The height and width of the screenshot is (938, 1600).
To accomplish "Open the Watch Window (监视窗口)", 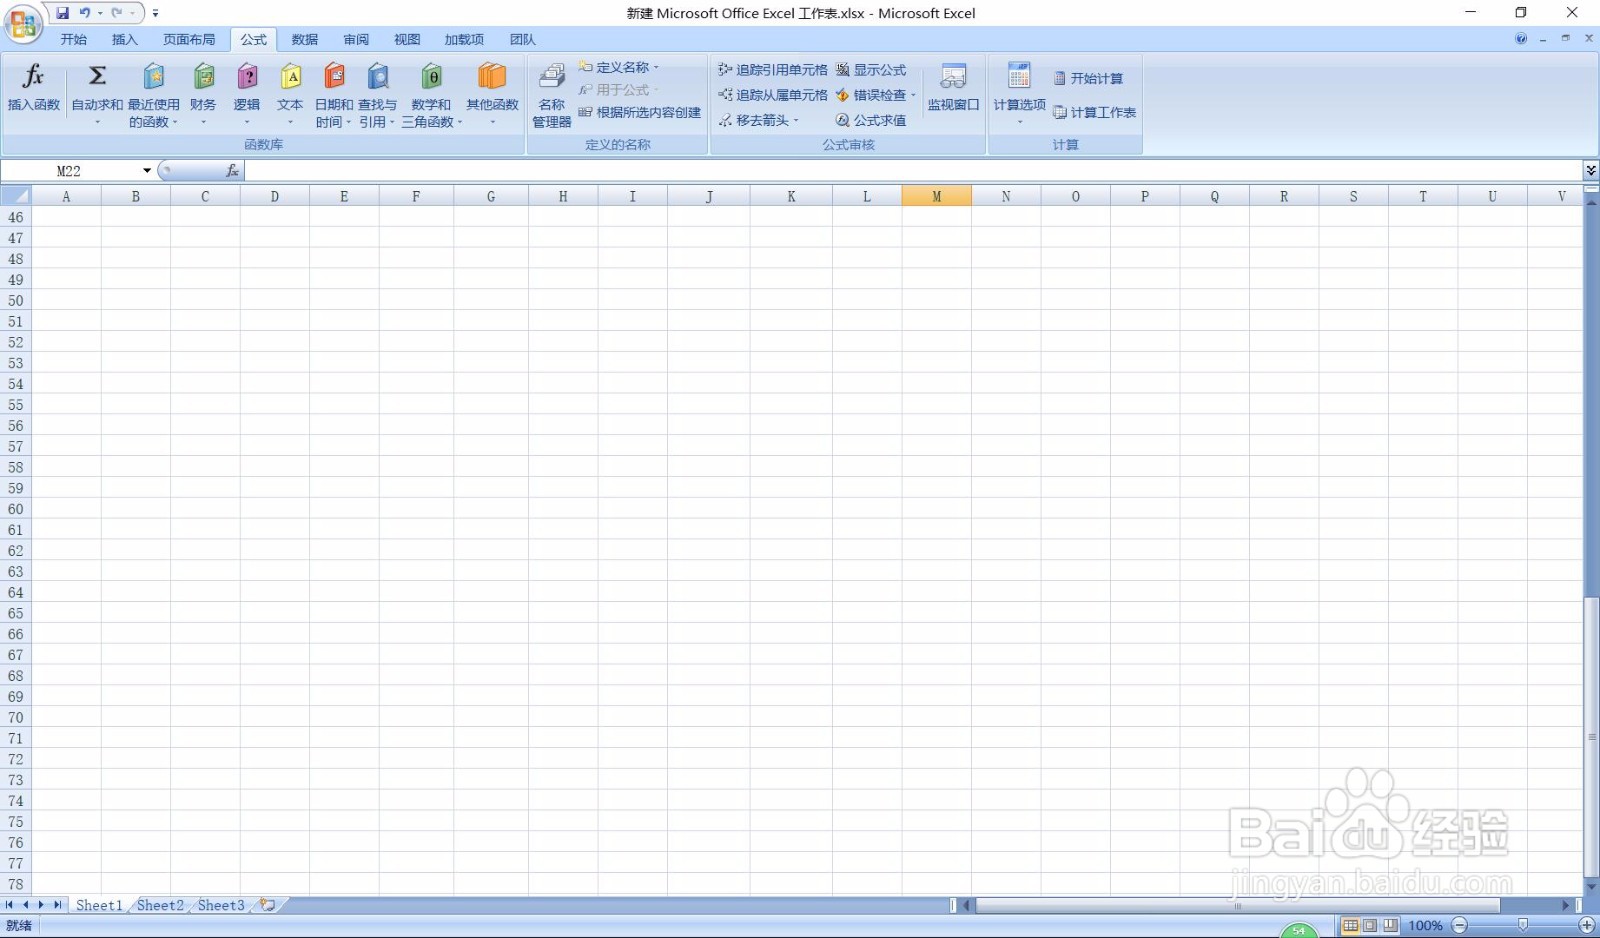I will [953, 88].
